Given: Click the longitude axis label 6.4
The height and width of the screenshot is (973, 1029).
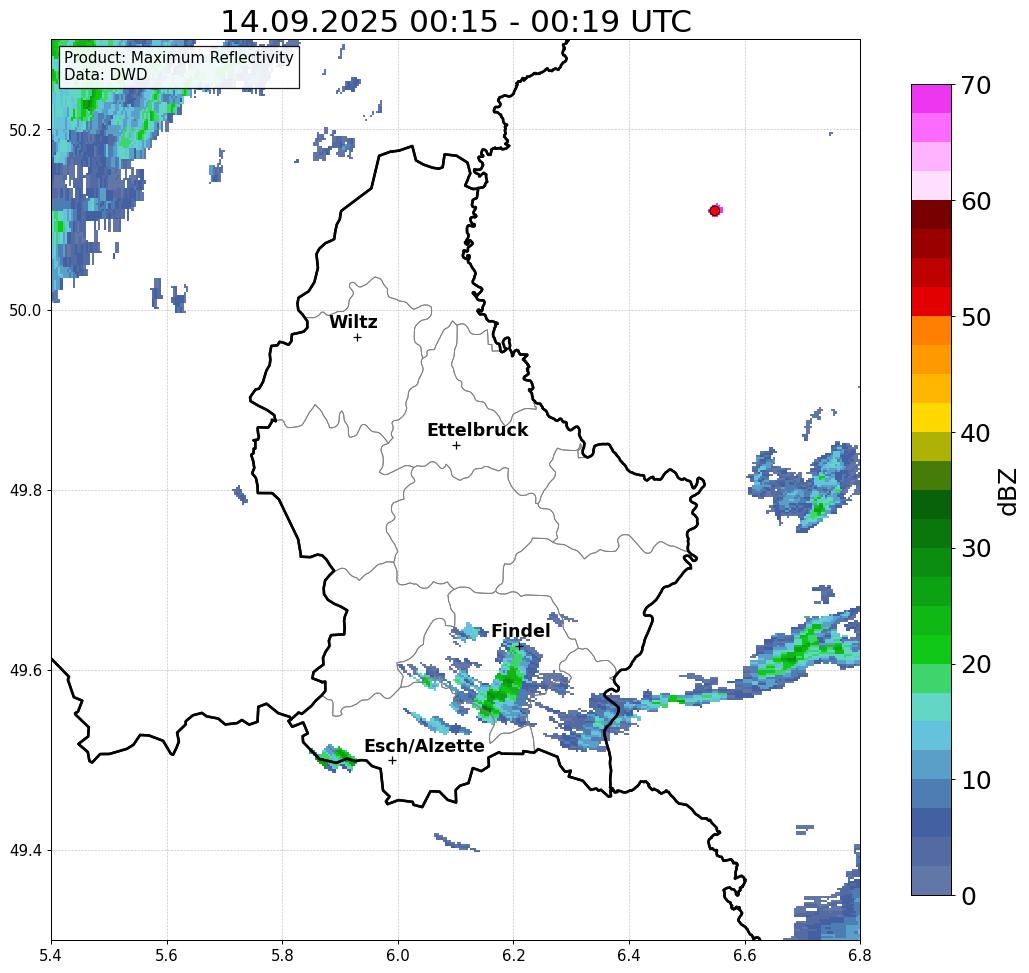Looking at the screenshot, I should (x=629, y=955).
